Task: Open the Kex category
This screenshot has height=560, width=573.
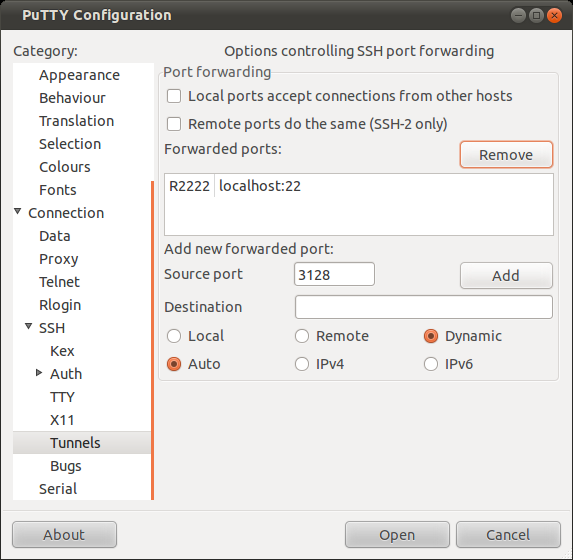Action: point(62,352)
